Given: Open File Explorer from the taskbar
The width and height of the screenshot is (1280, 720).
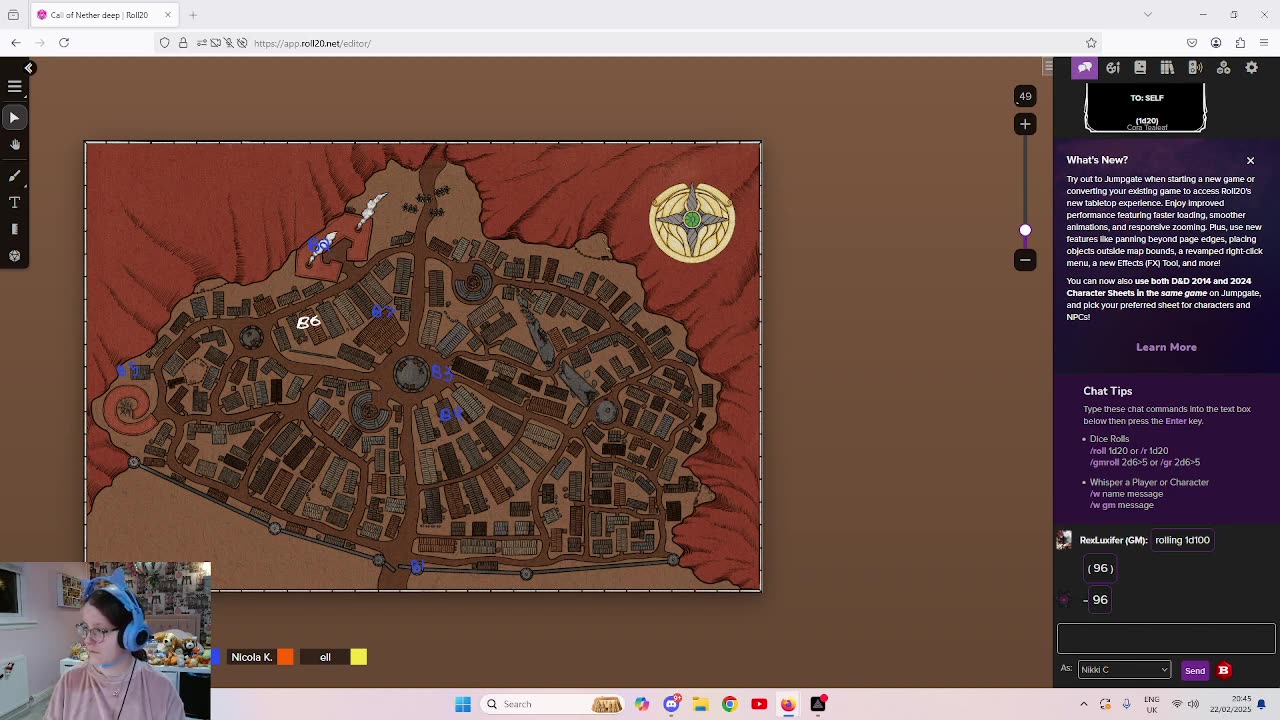Looking at the screenshot, I should (700, 704).
